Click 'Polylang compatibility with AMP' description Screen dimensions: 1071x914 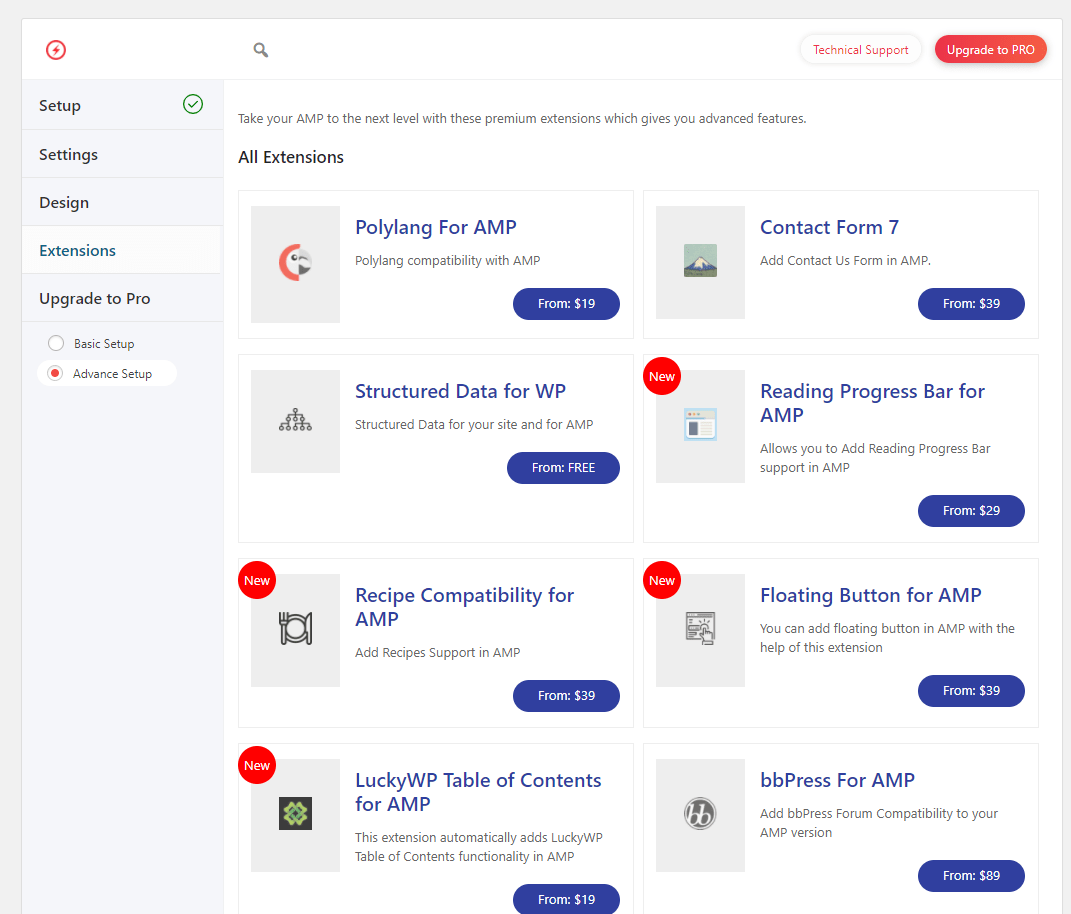[447, 260]
